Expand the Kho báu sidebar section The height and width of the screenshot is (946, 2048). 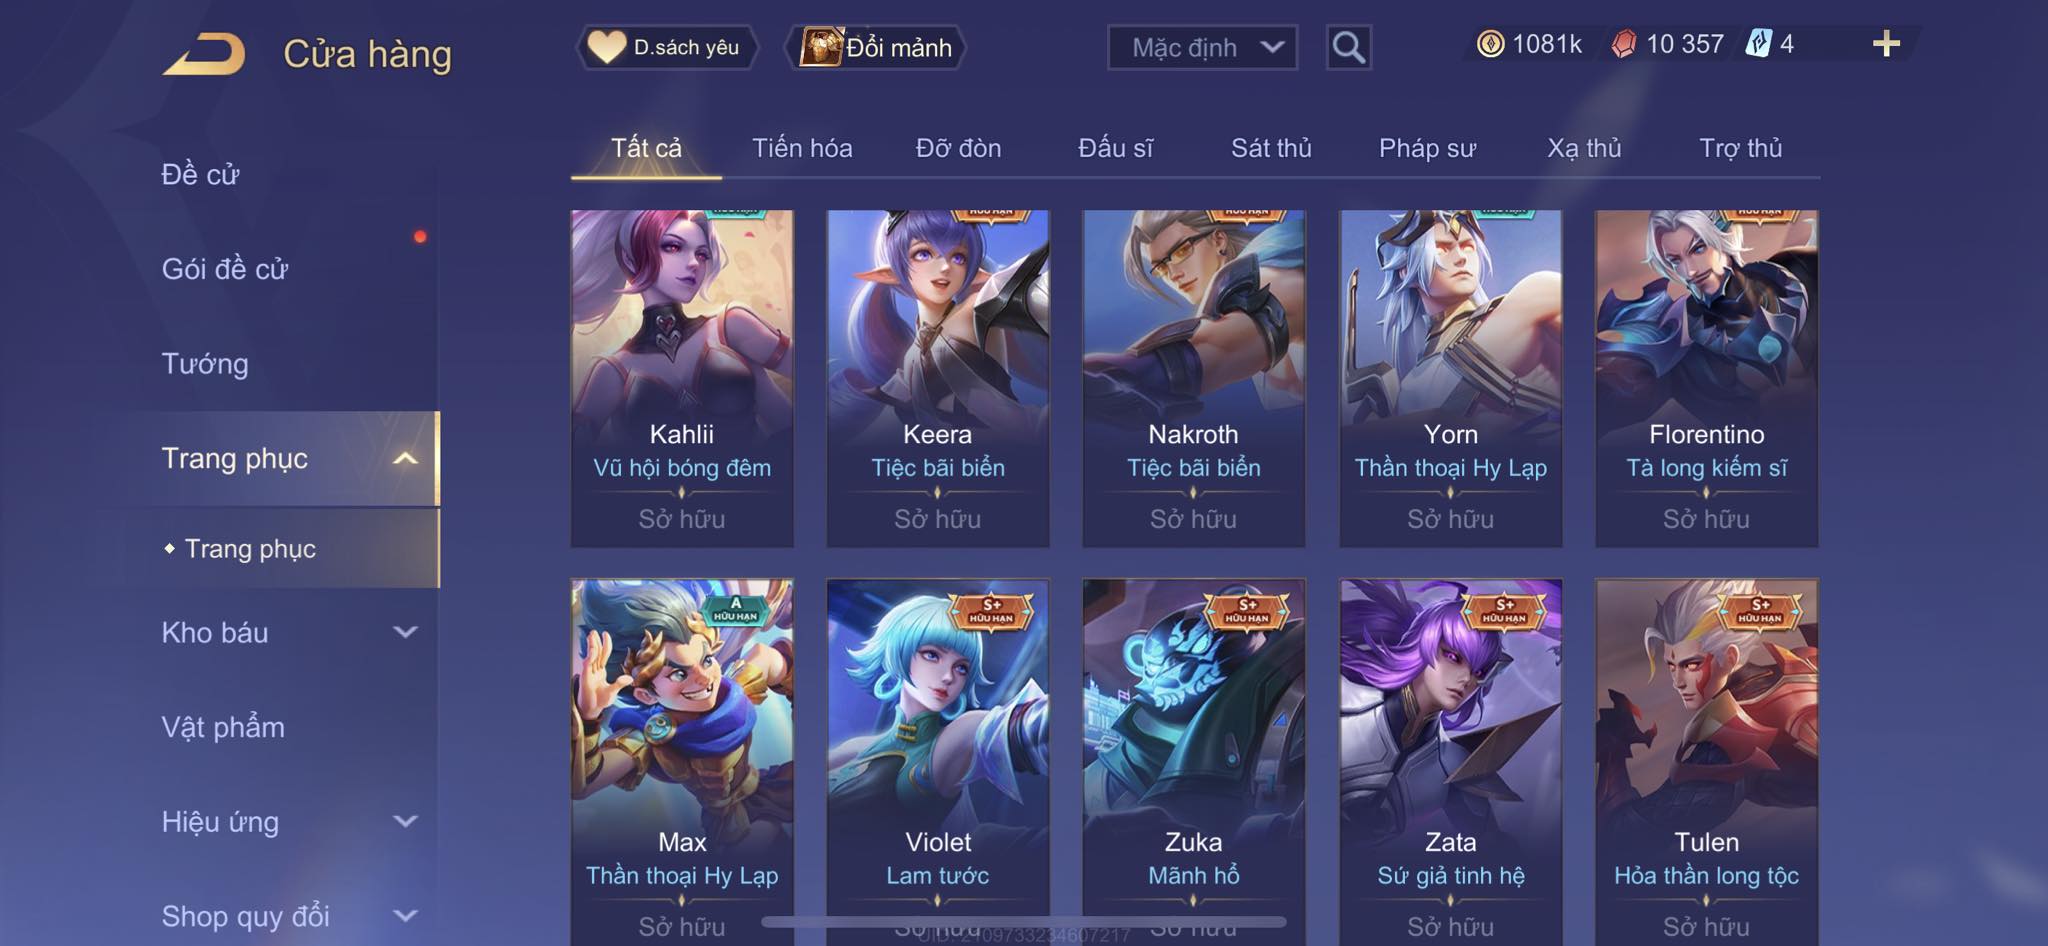(x=405, y=632)
